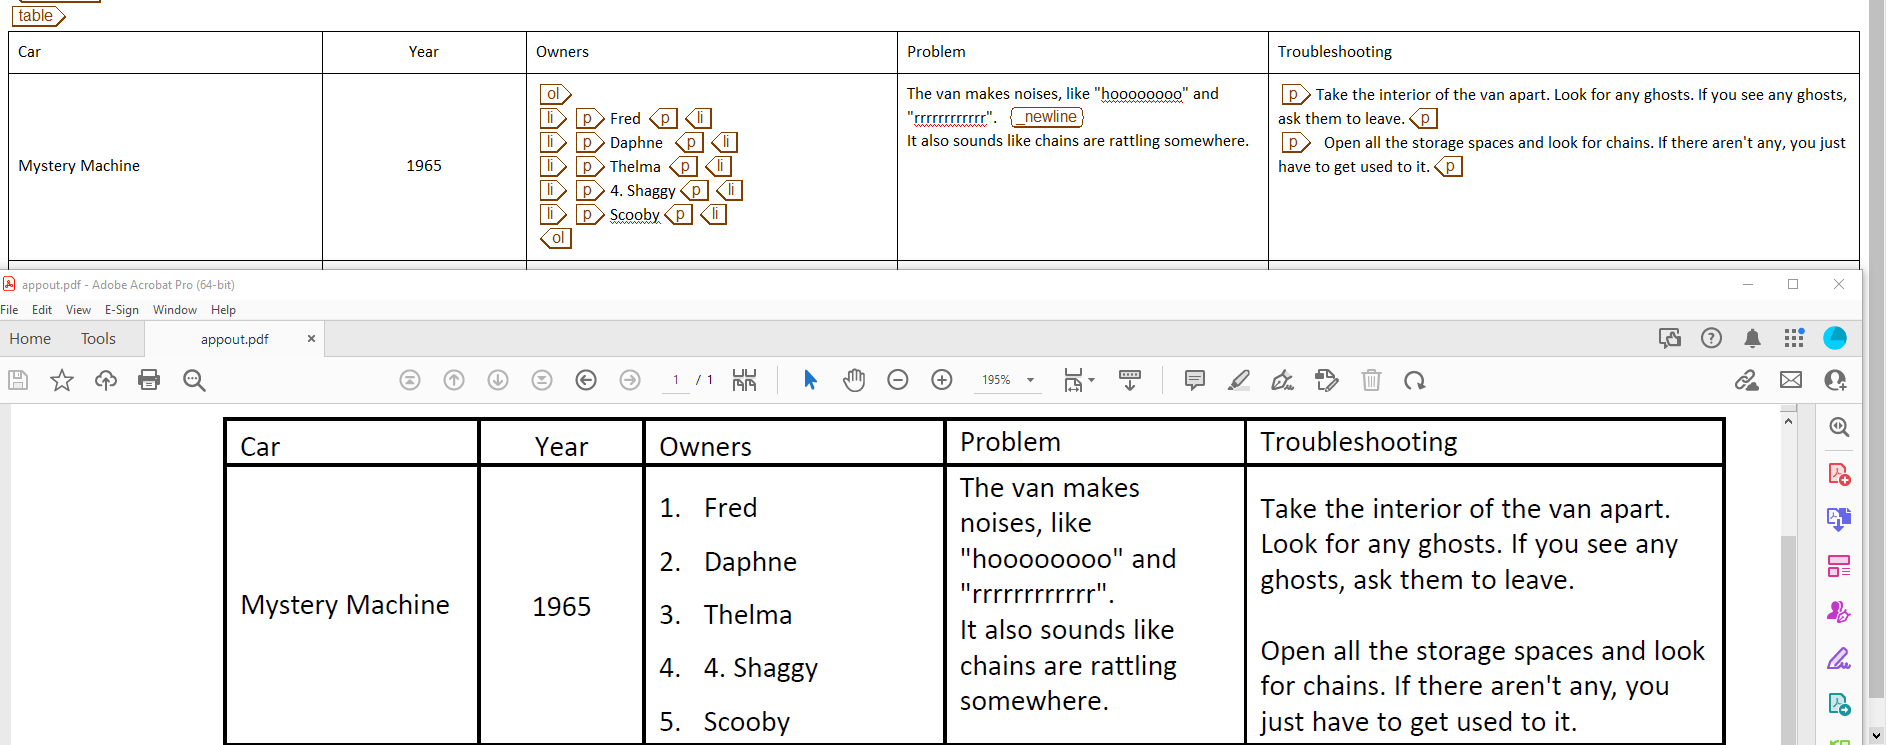Star the file as favorite

[x=62, y=380]
